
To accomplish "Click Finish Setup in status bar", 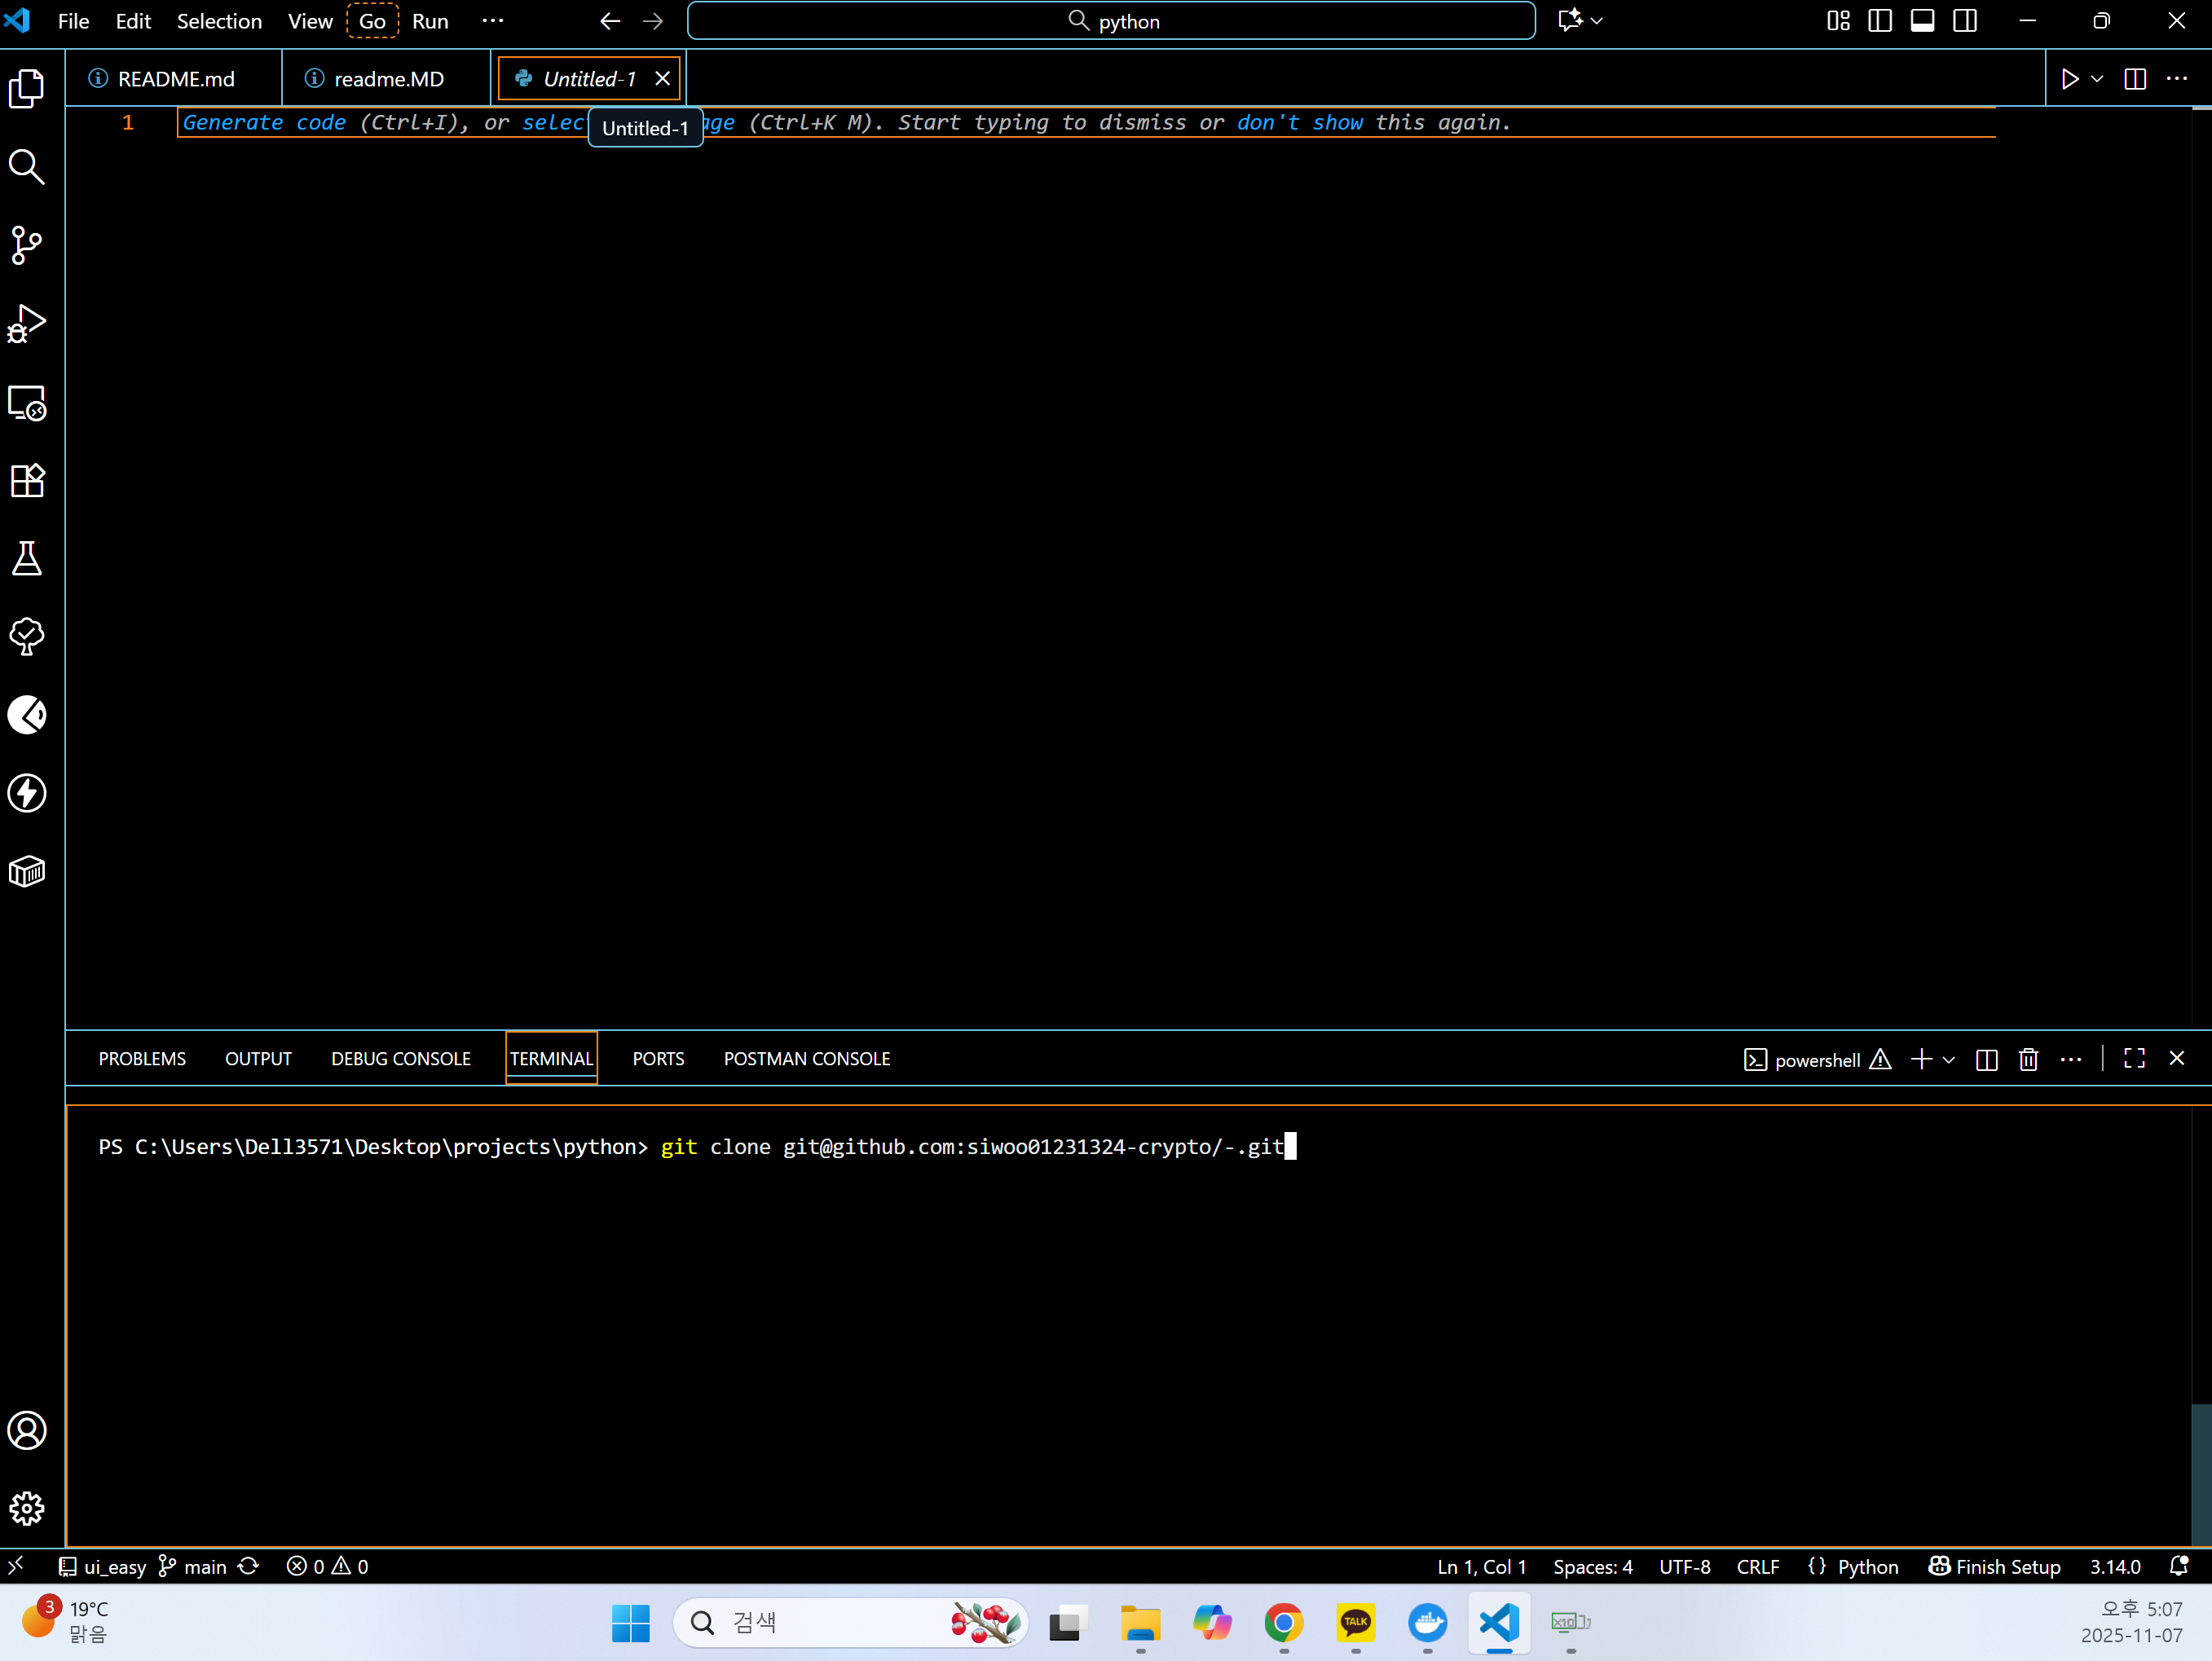I will (1994, 1566).
